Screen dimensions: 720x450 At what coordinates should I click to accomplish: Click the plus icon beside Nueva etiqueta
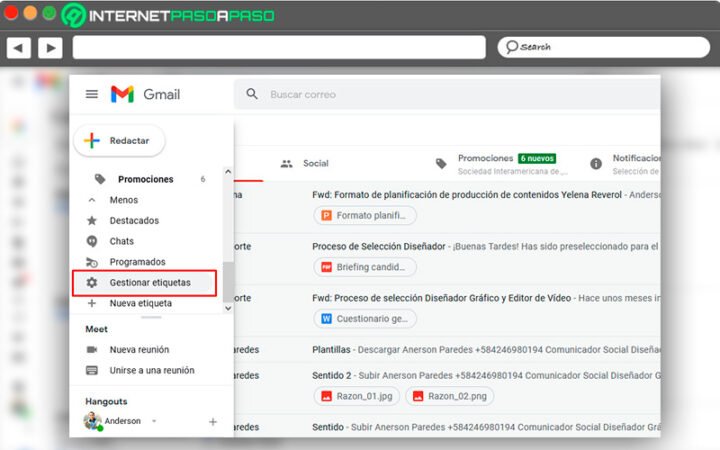pyautogui.click(x=92, y=303)
